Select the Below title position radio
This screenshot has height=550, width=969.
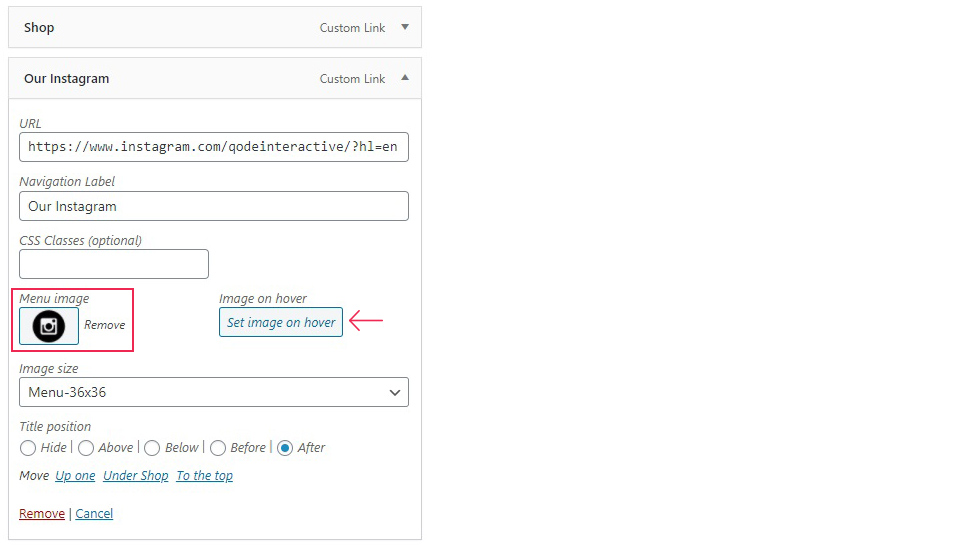152,448
